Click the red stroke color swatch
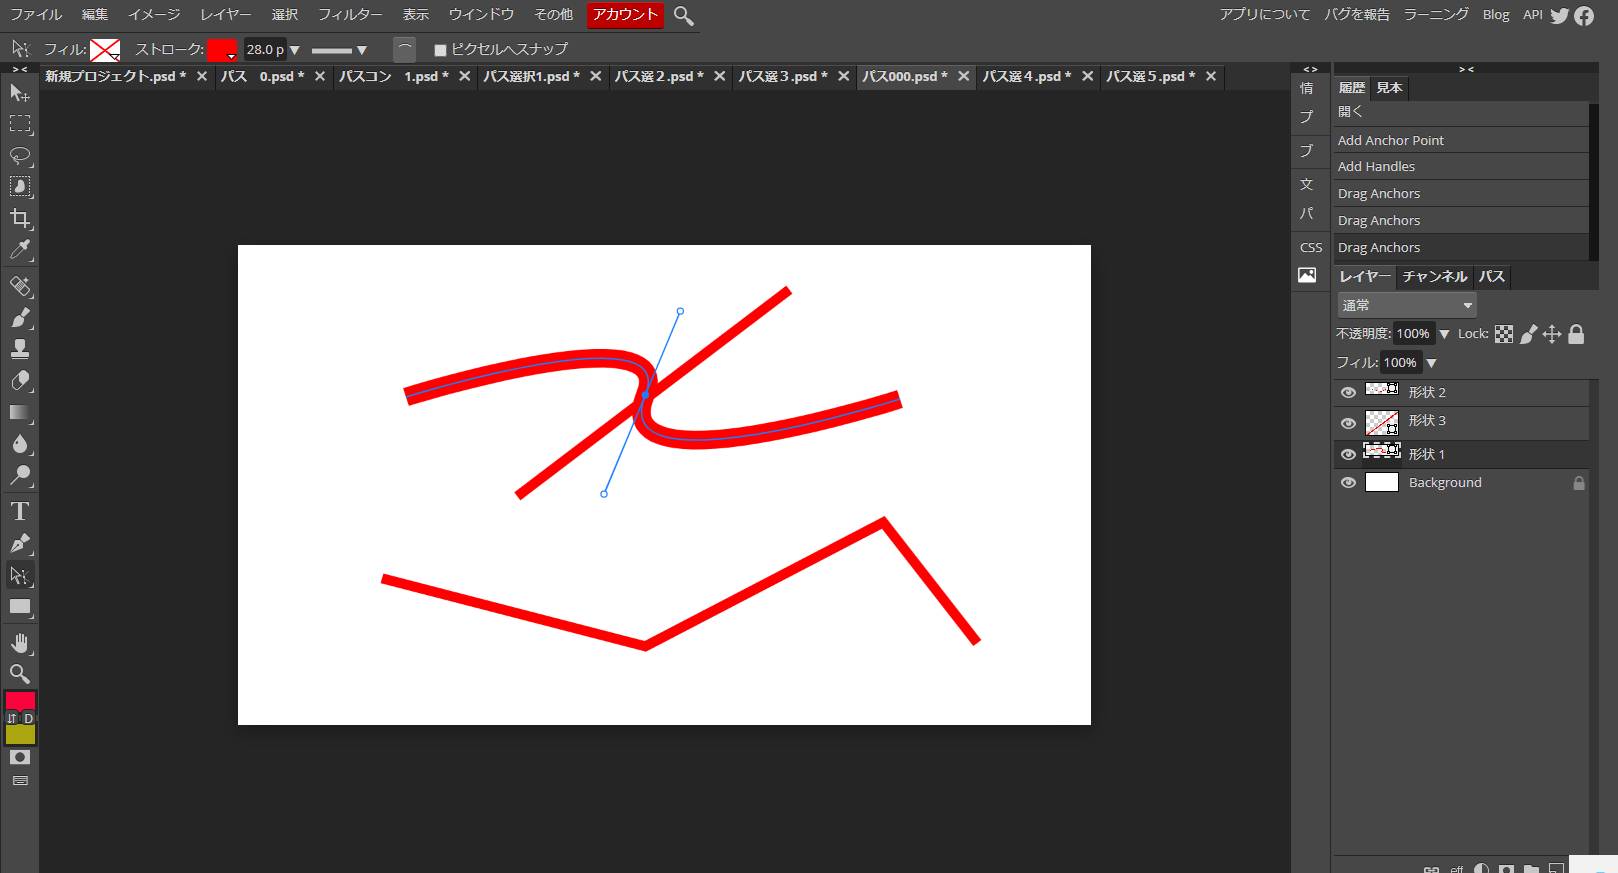Screen dimensions: 1618x873 pyautogui.click(x=221, y=50)
